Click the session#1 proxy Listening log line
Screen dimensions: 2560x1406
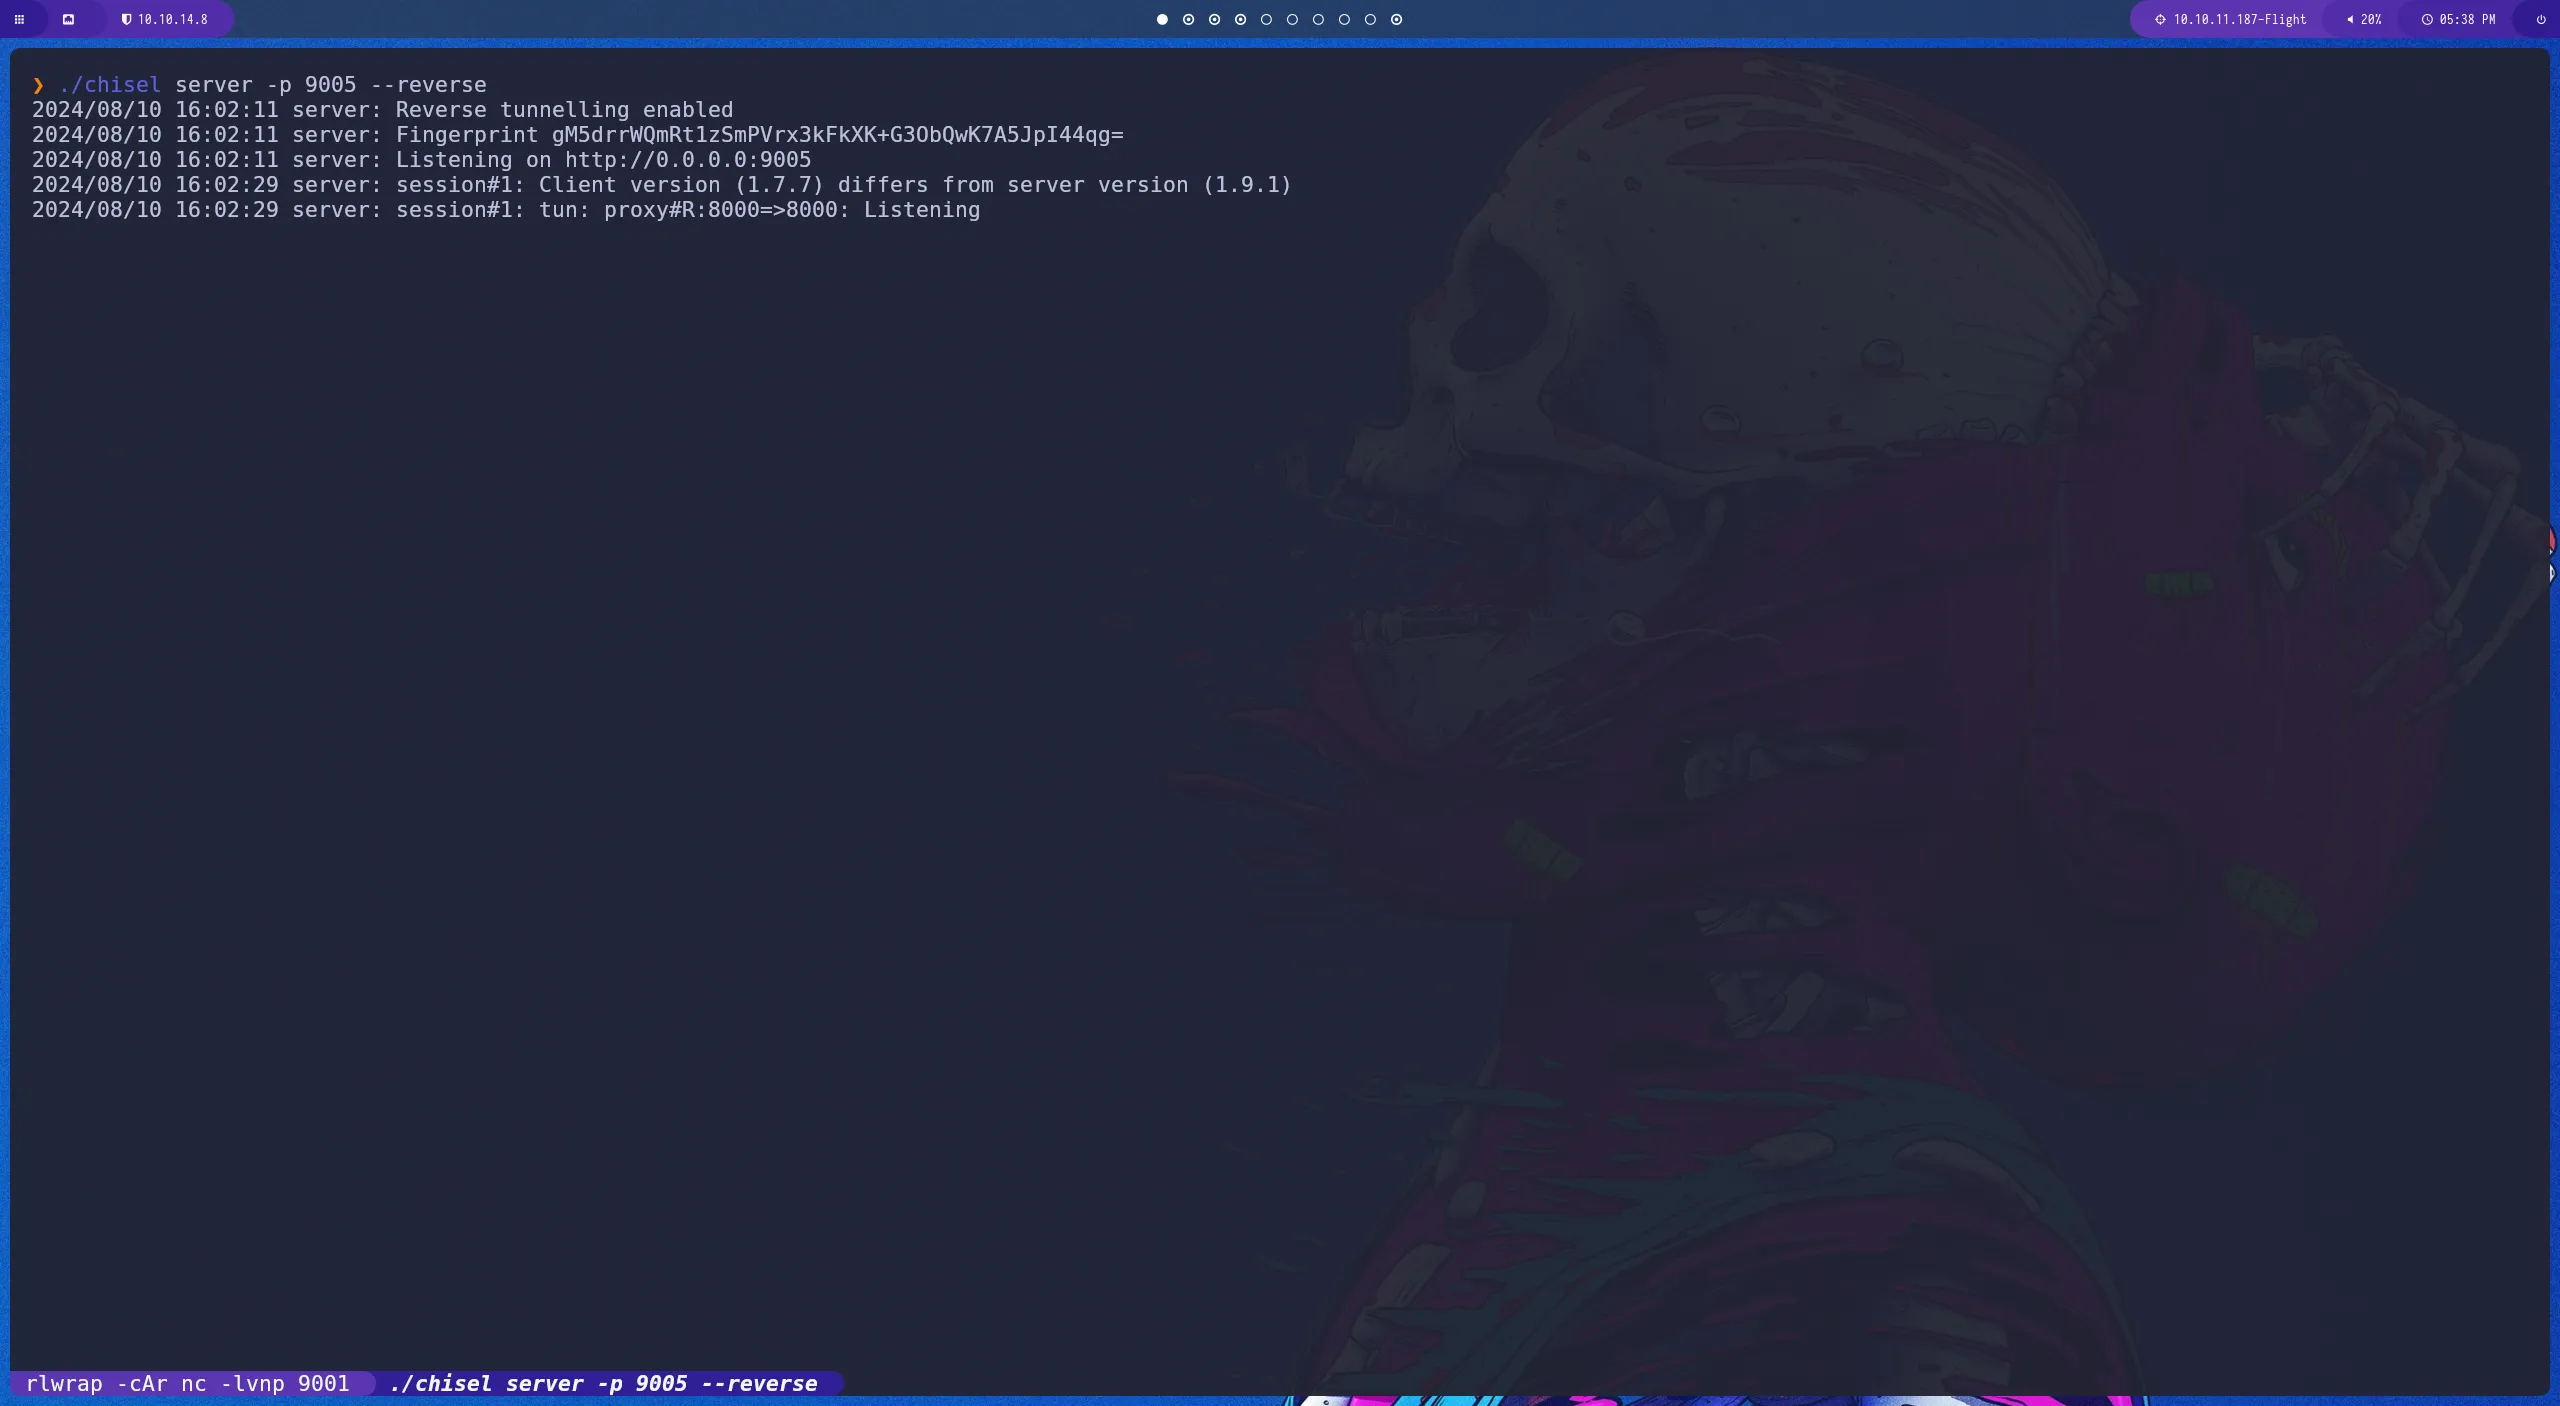[x=506, y=210]
